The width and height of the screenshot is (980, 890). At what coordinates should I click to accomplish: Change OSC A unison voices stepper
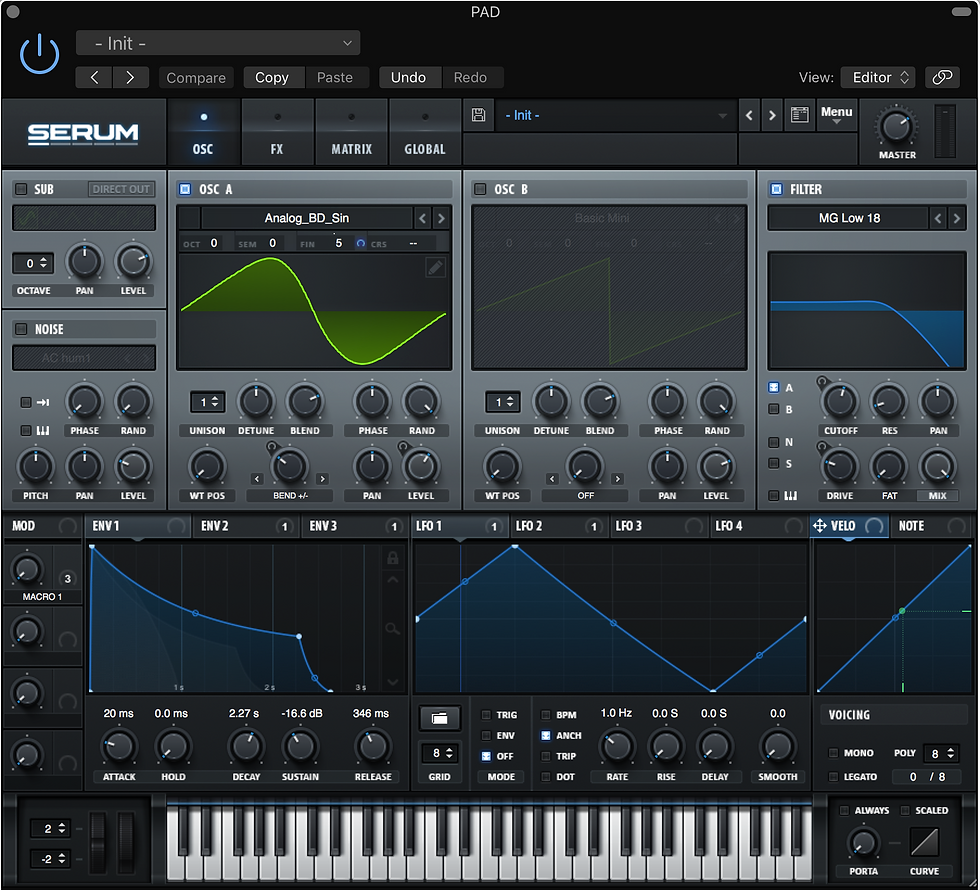click(208, 402)
